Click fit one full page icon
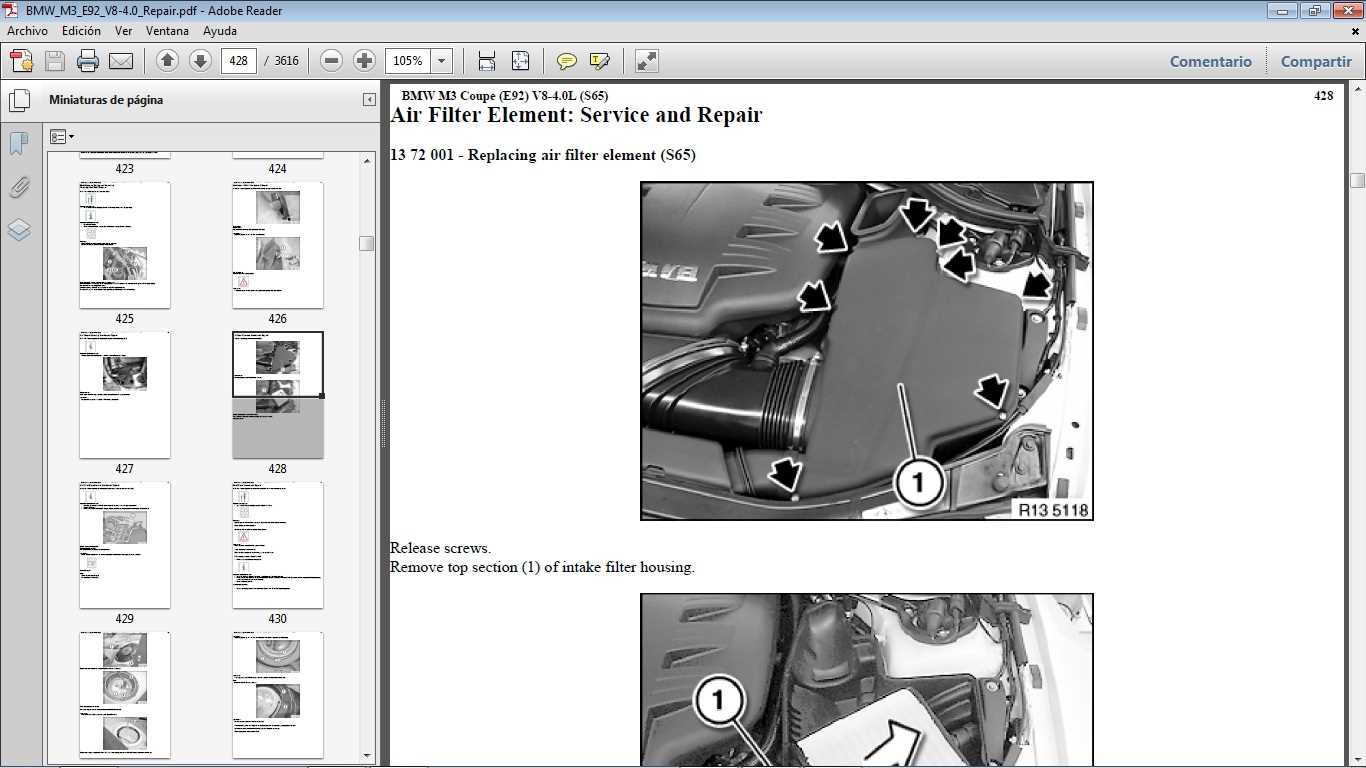 tap(520, 61)
